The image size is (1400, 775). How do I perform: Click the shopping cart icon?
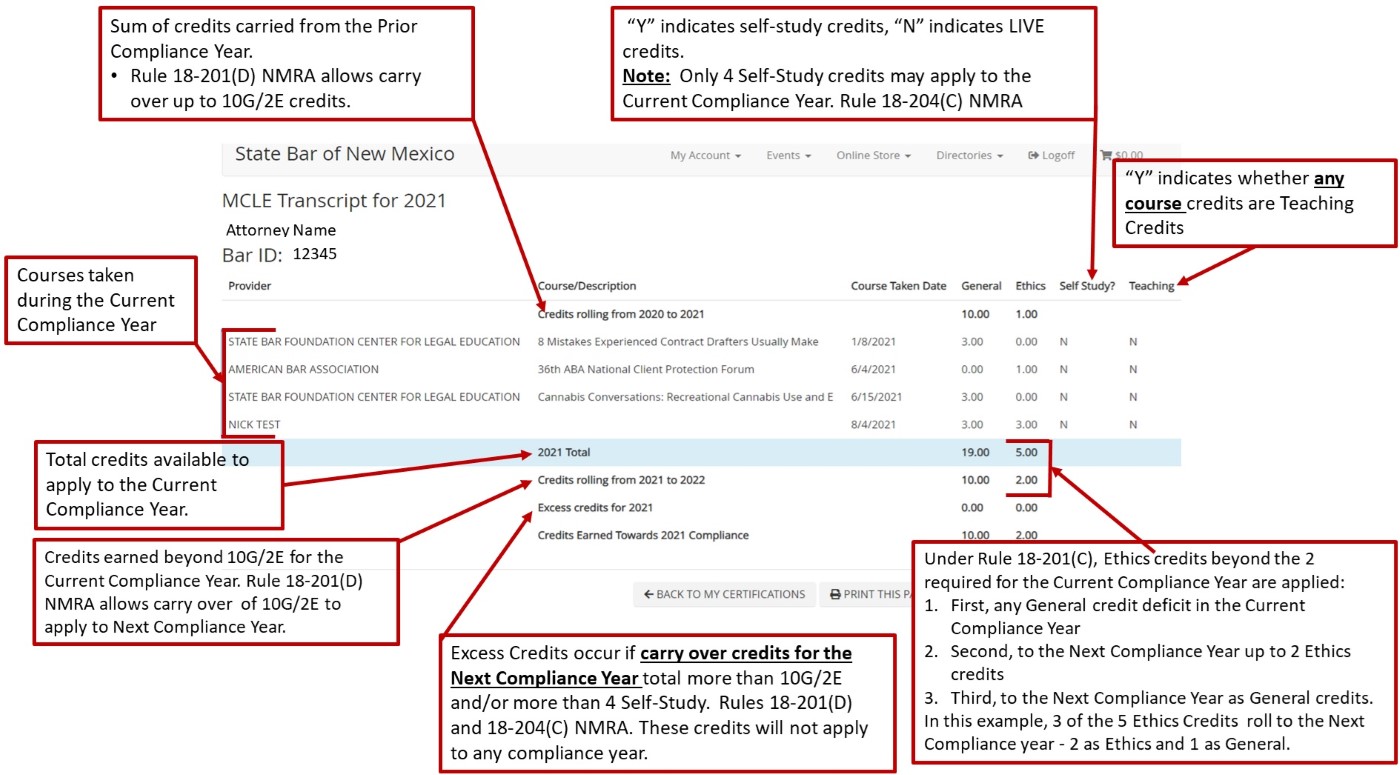(x=1106, y=155)
